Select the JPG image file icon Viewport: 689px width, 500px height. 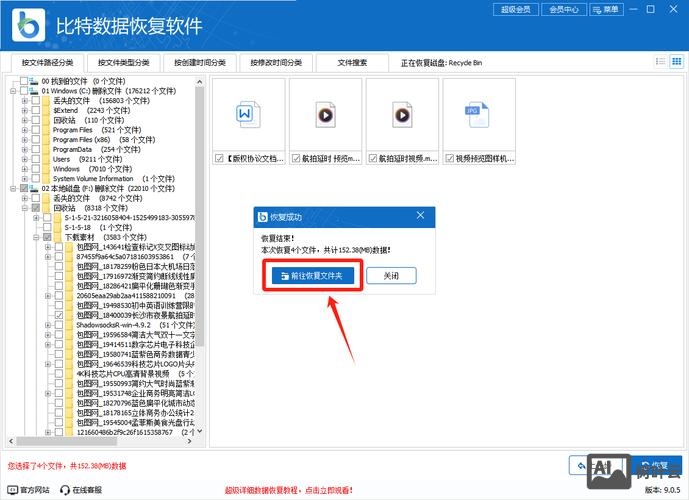click(477, 115)
